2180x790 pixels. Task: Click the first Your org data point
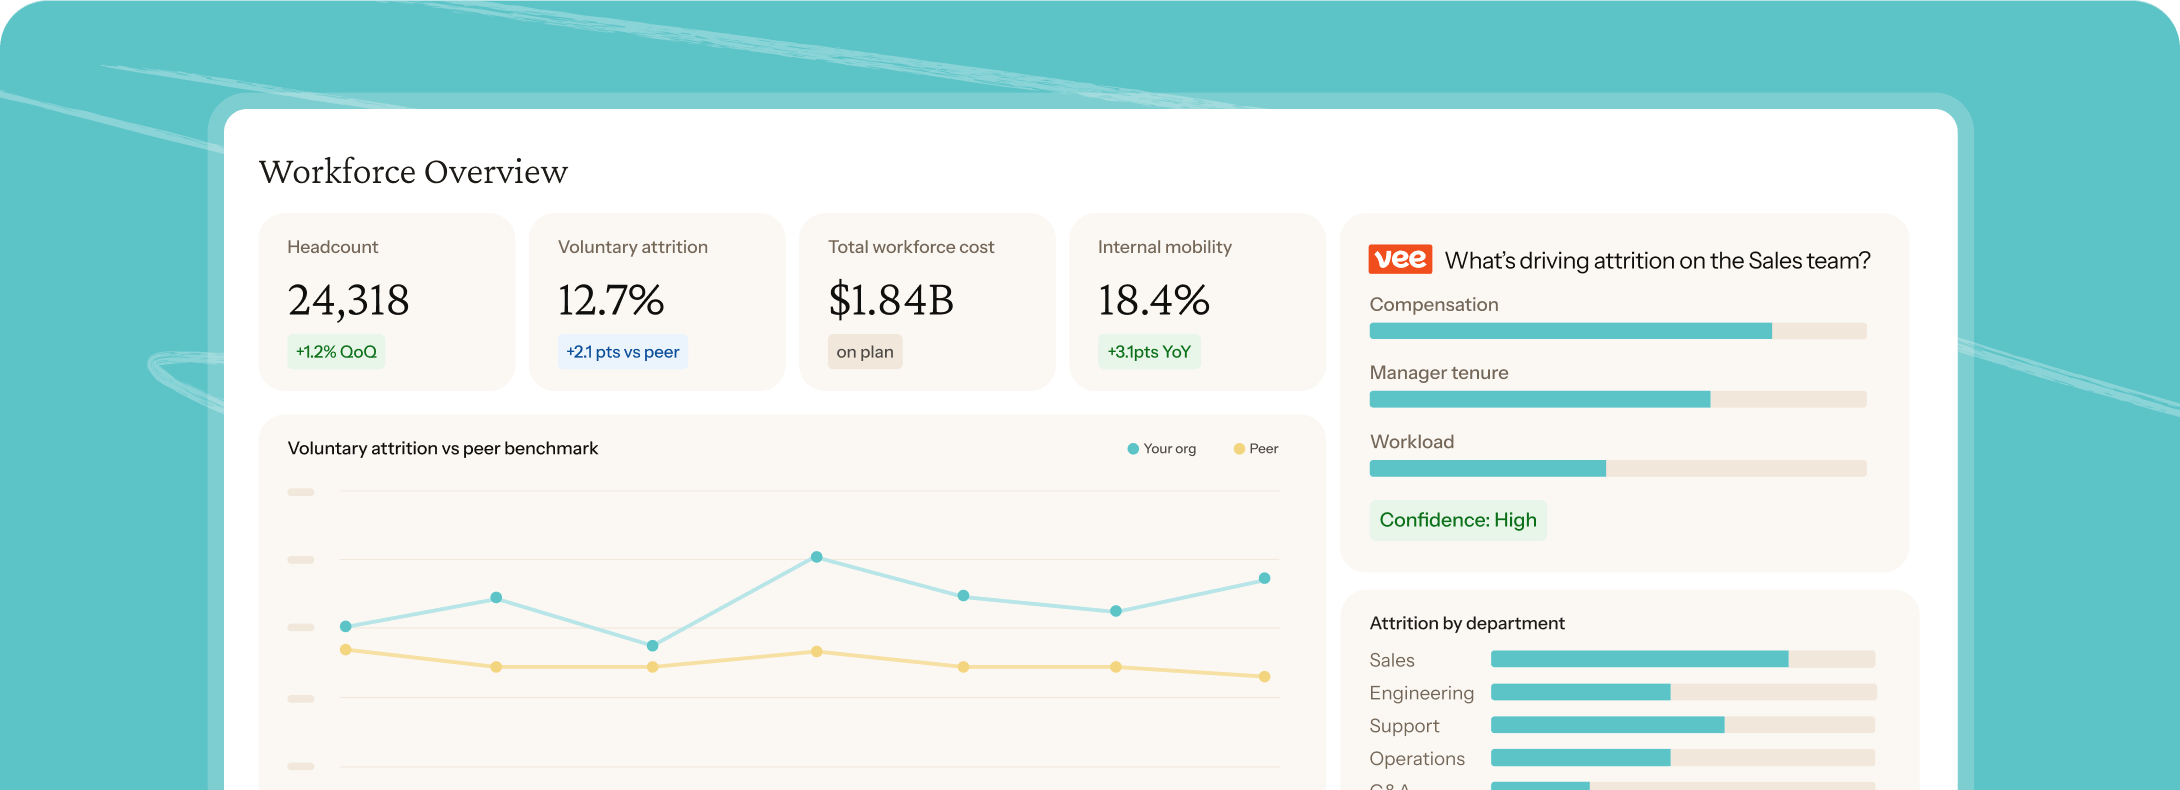click(346, 627)
